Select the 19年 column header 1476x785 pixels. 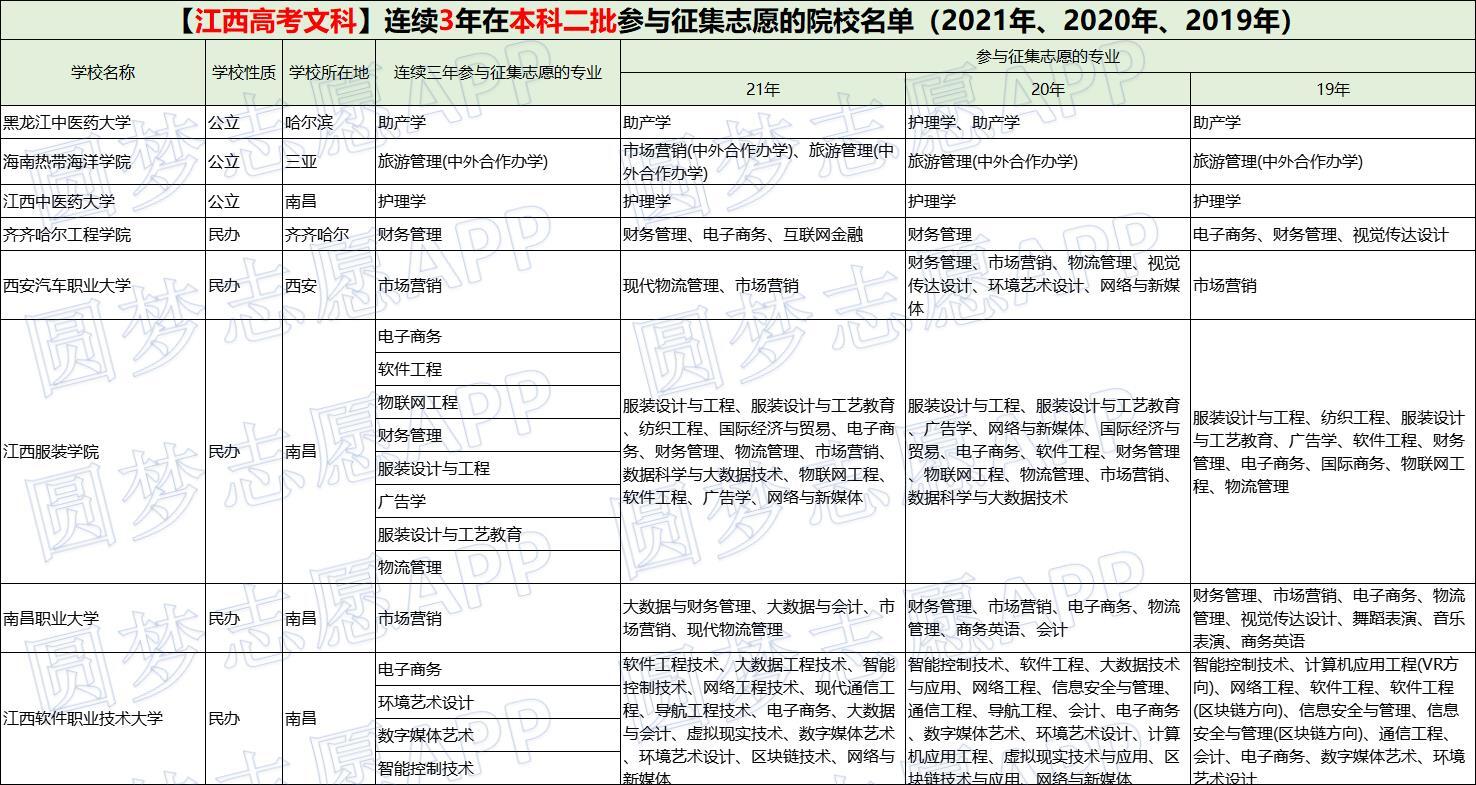tap(1333, 89)
